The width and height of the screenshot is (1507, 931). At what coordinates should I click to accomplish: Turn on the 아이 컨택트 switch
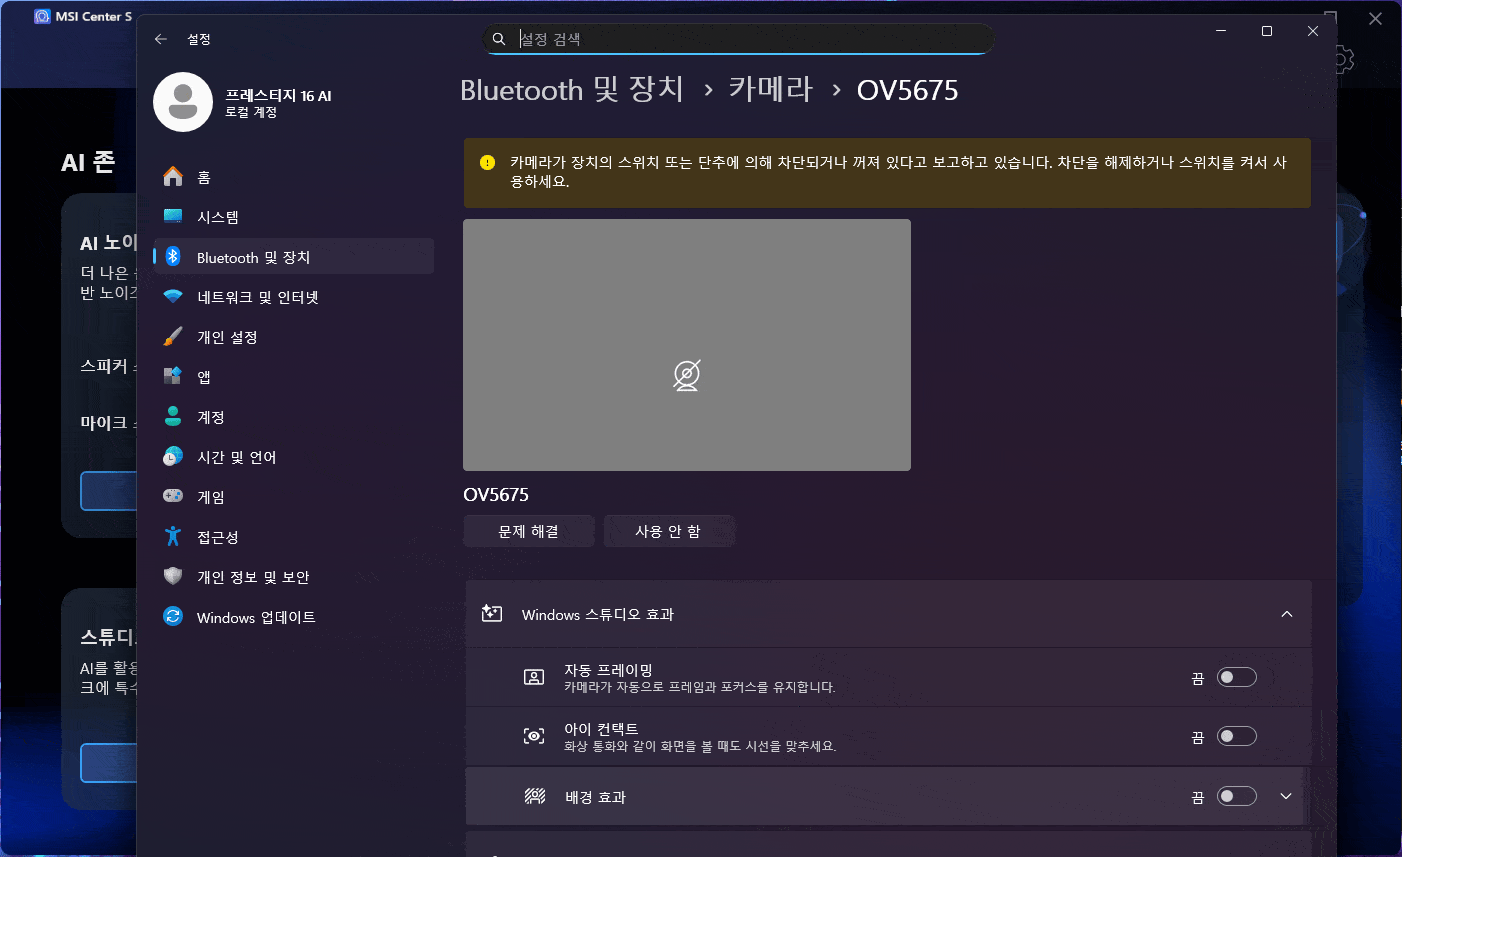click(1236, 737)
